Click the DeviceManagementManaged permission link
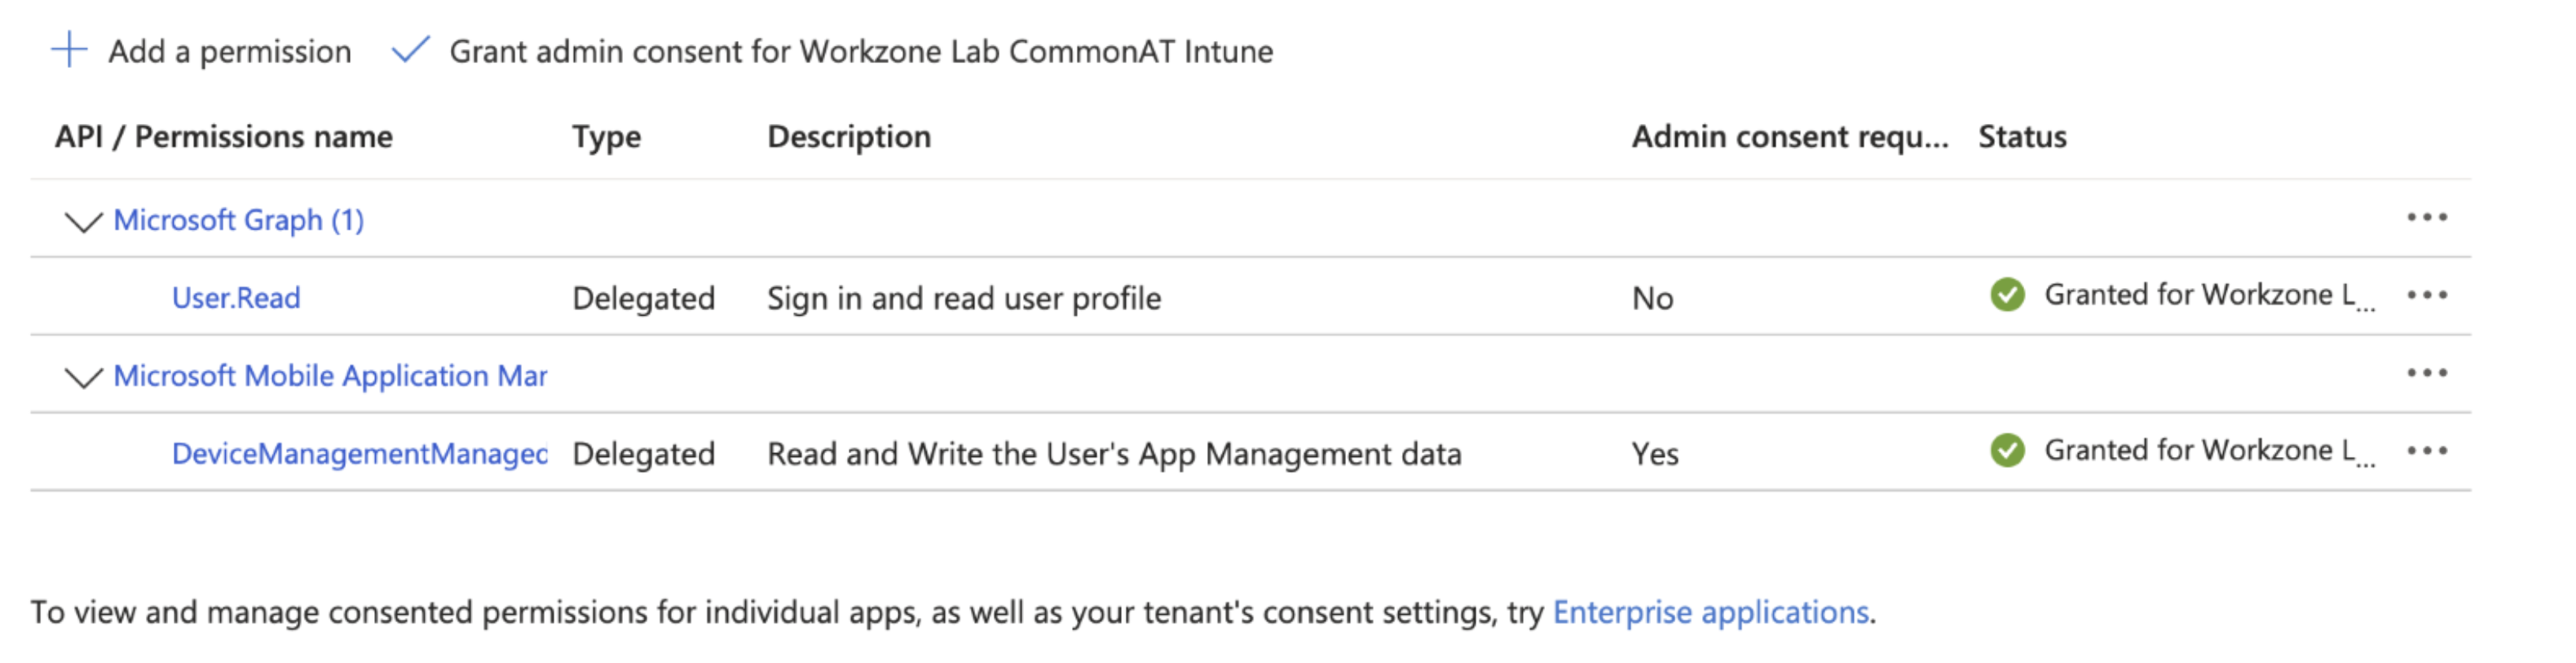The image size is (2576, 663). (359, 454)
